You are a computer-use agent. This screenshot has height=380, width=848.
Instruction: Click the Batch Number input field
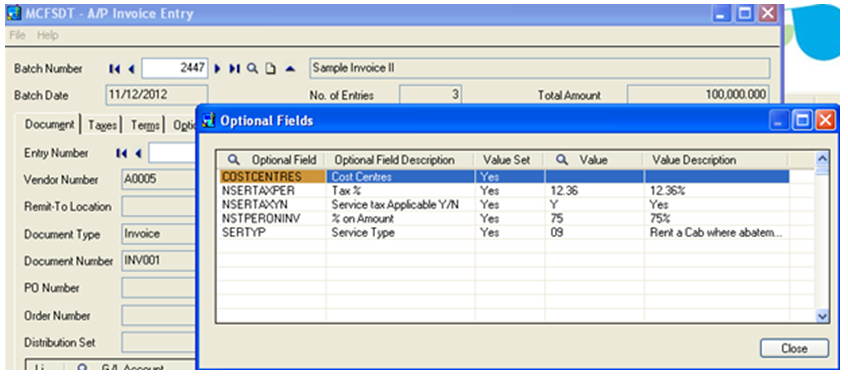pos(174,69)
